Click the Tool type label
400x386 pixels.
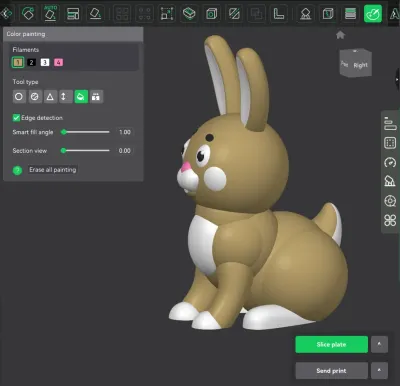25,82
